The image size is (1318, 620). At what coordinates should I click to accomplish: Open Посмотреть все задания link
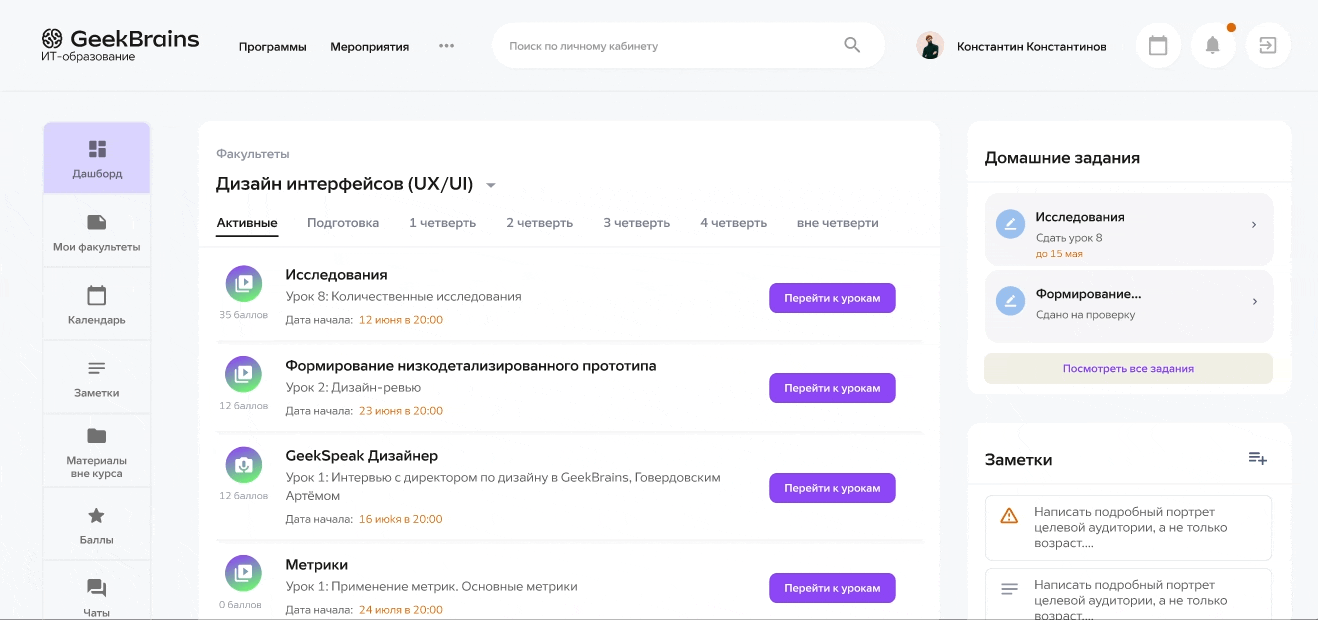1128,368
